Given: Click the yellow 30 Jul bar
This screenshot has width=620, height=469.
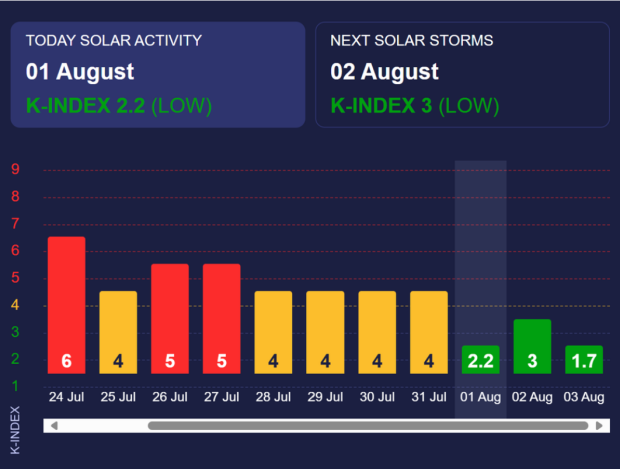Looking at the screenshot, I should 377,333.
